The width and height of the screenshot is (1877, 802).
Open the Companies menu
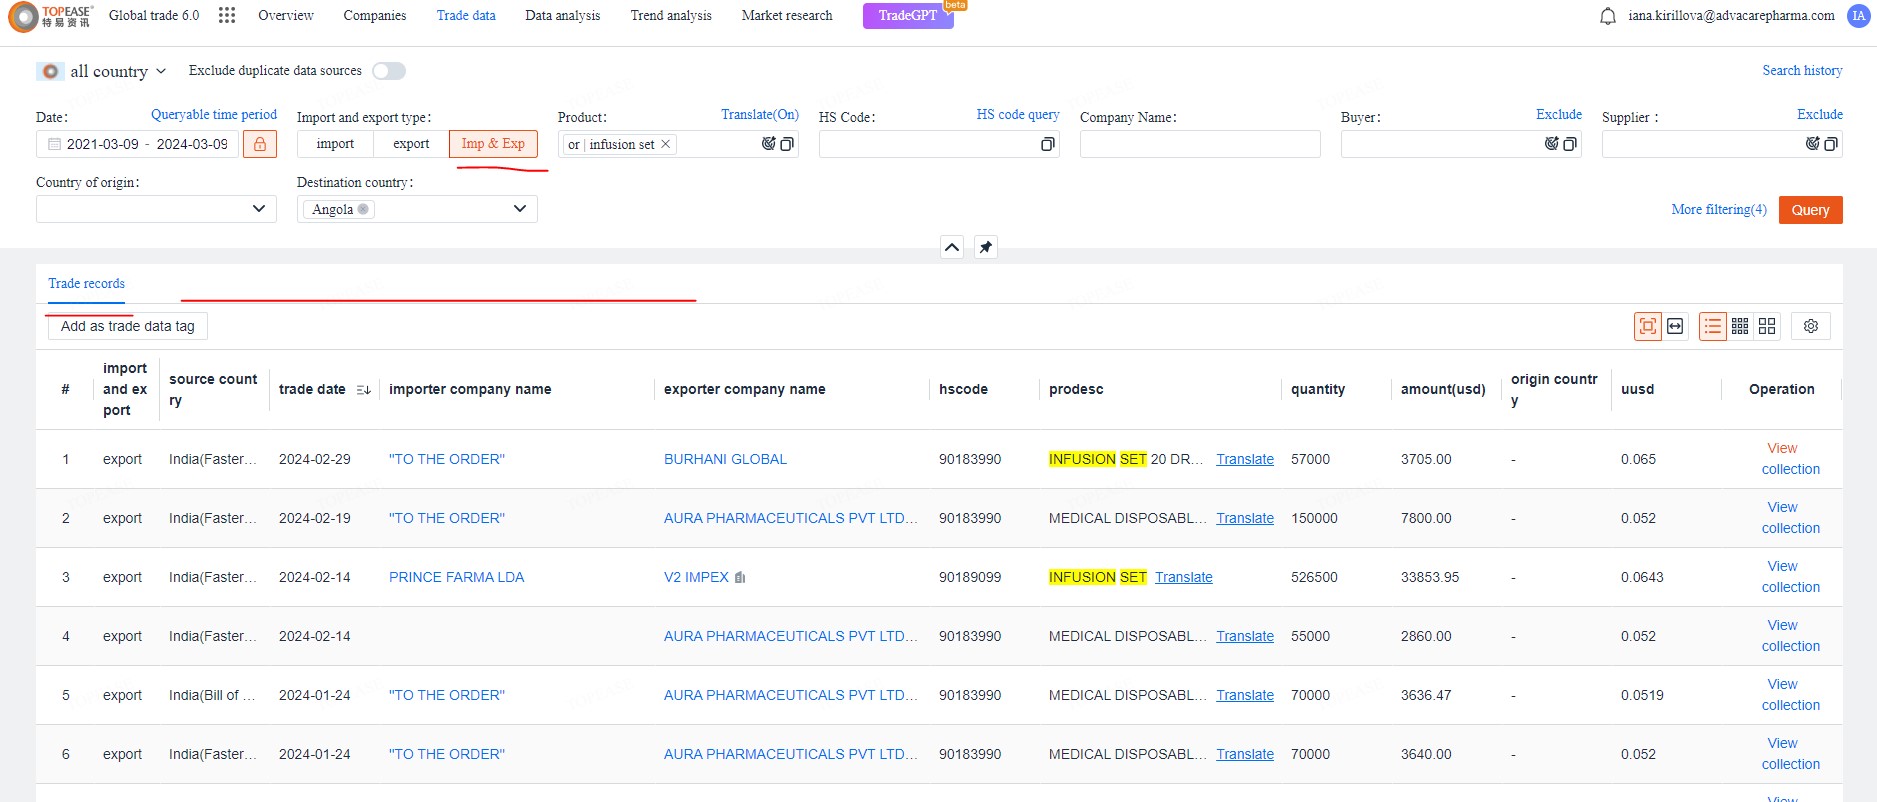click(x=375, y=16)
